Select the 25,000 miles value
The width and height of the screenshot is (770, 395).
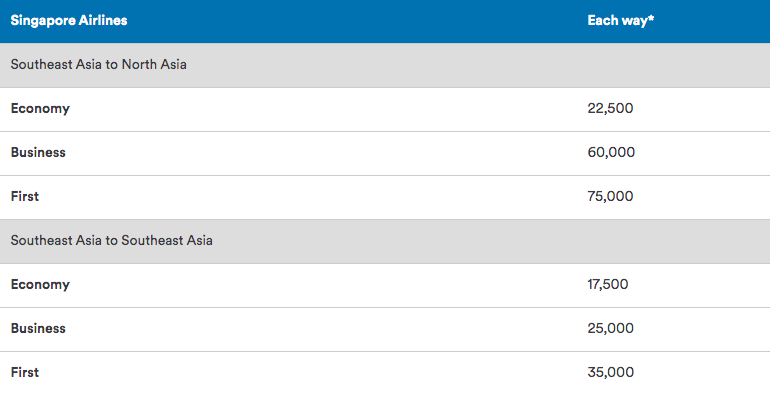[610, 328]
